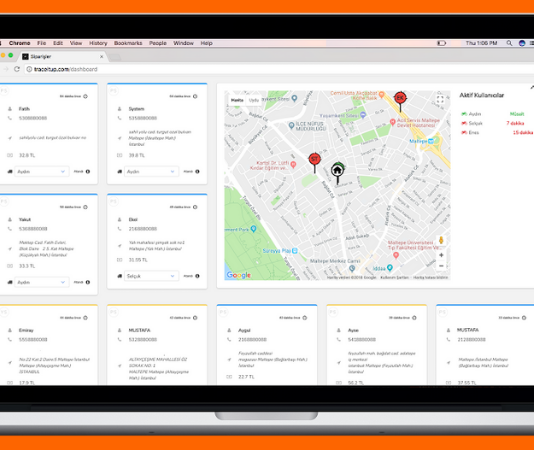Viewport: 534px width, 450px height.
Task: Toggle fullscreen map view
Action: [x=440, y=99]
